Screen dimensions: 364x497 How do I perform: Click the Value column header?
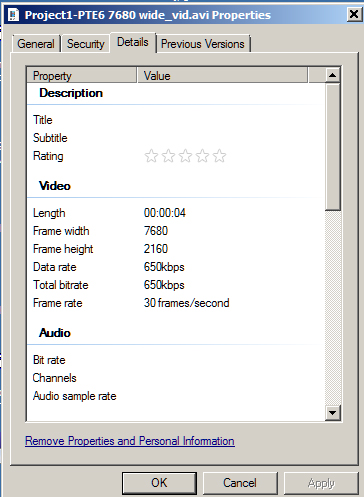pos(222,75)
